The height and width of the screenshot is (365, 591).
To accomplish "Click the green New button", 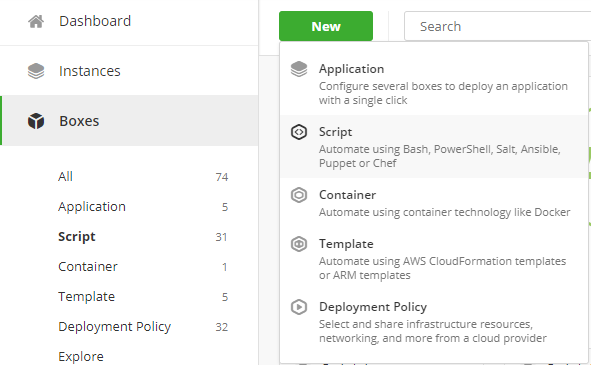I will point(326,26).
